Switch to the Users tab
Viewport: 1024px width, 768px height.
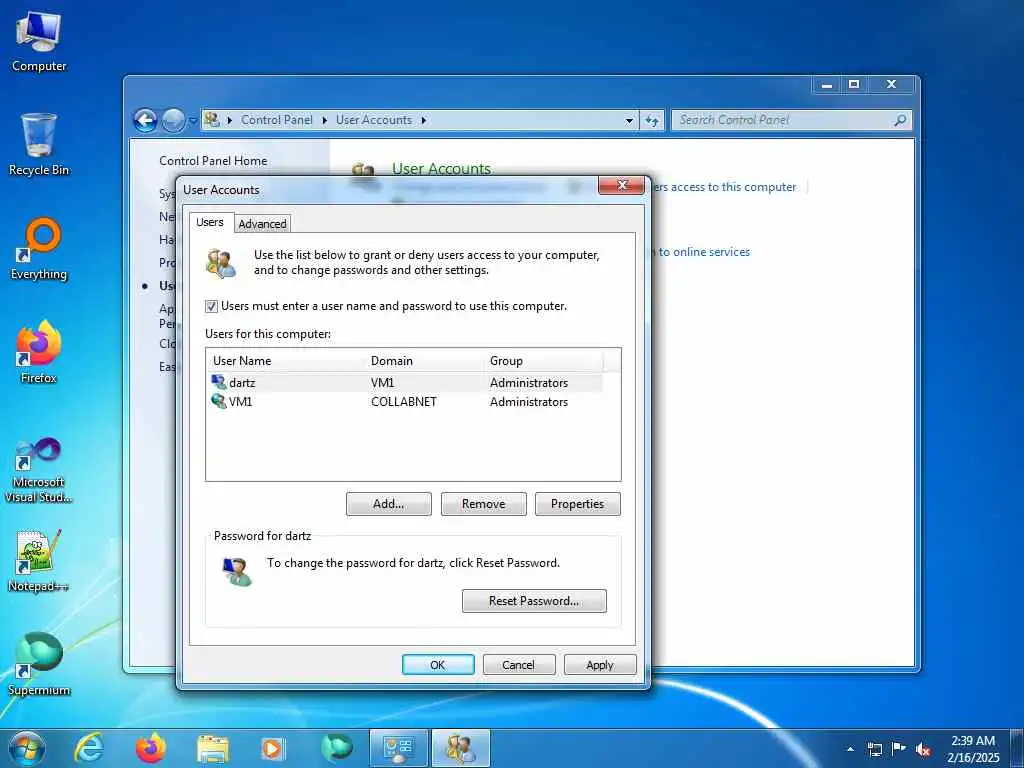click(x=210, y=222)
